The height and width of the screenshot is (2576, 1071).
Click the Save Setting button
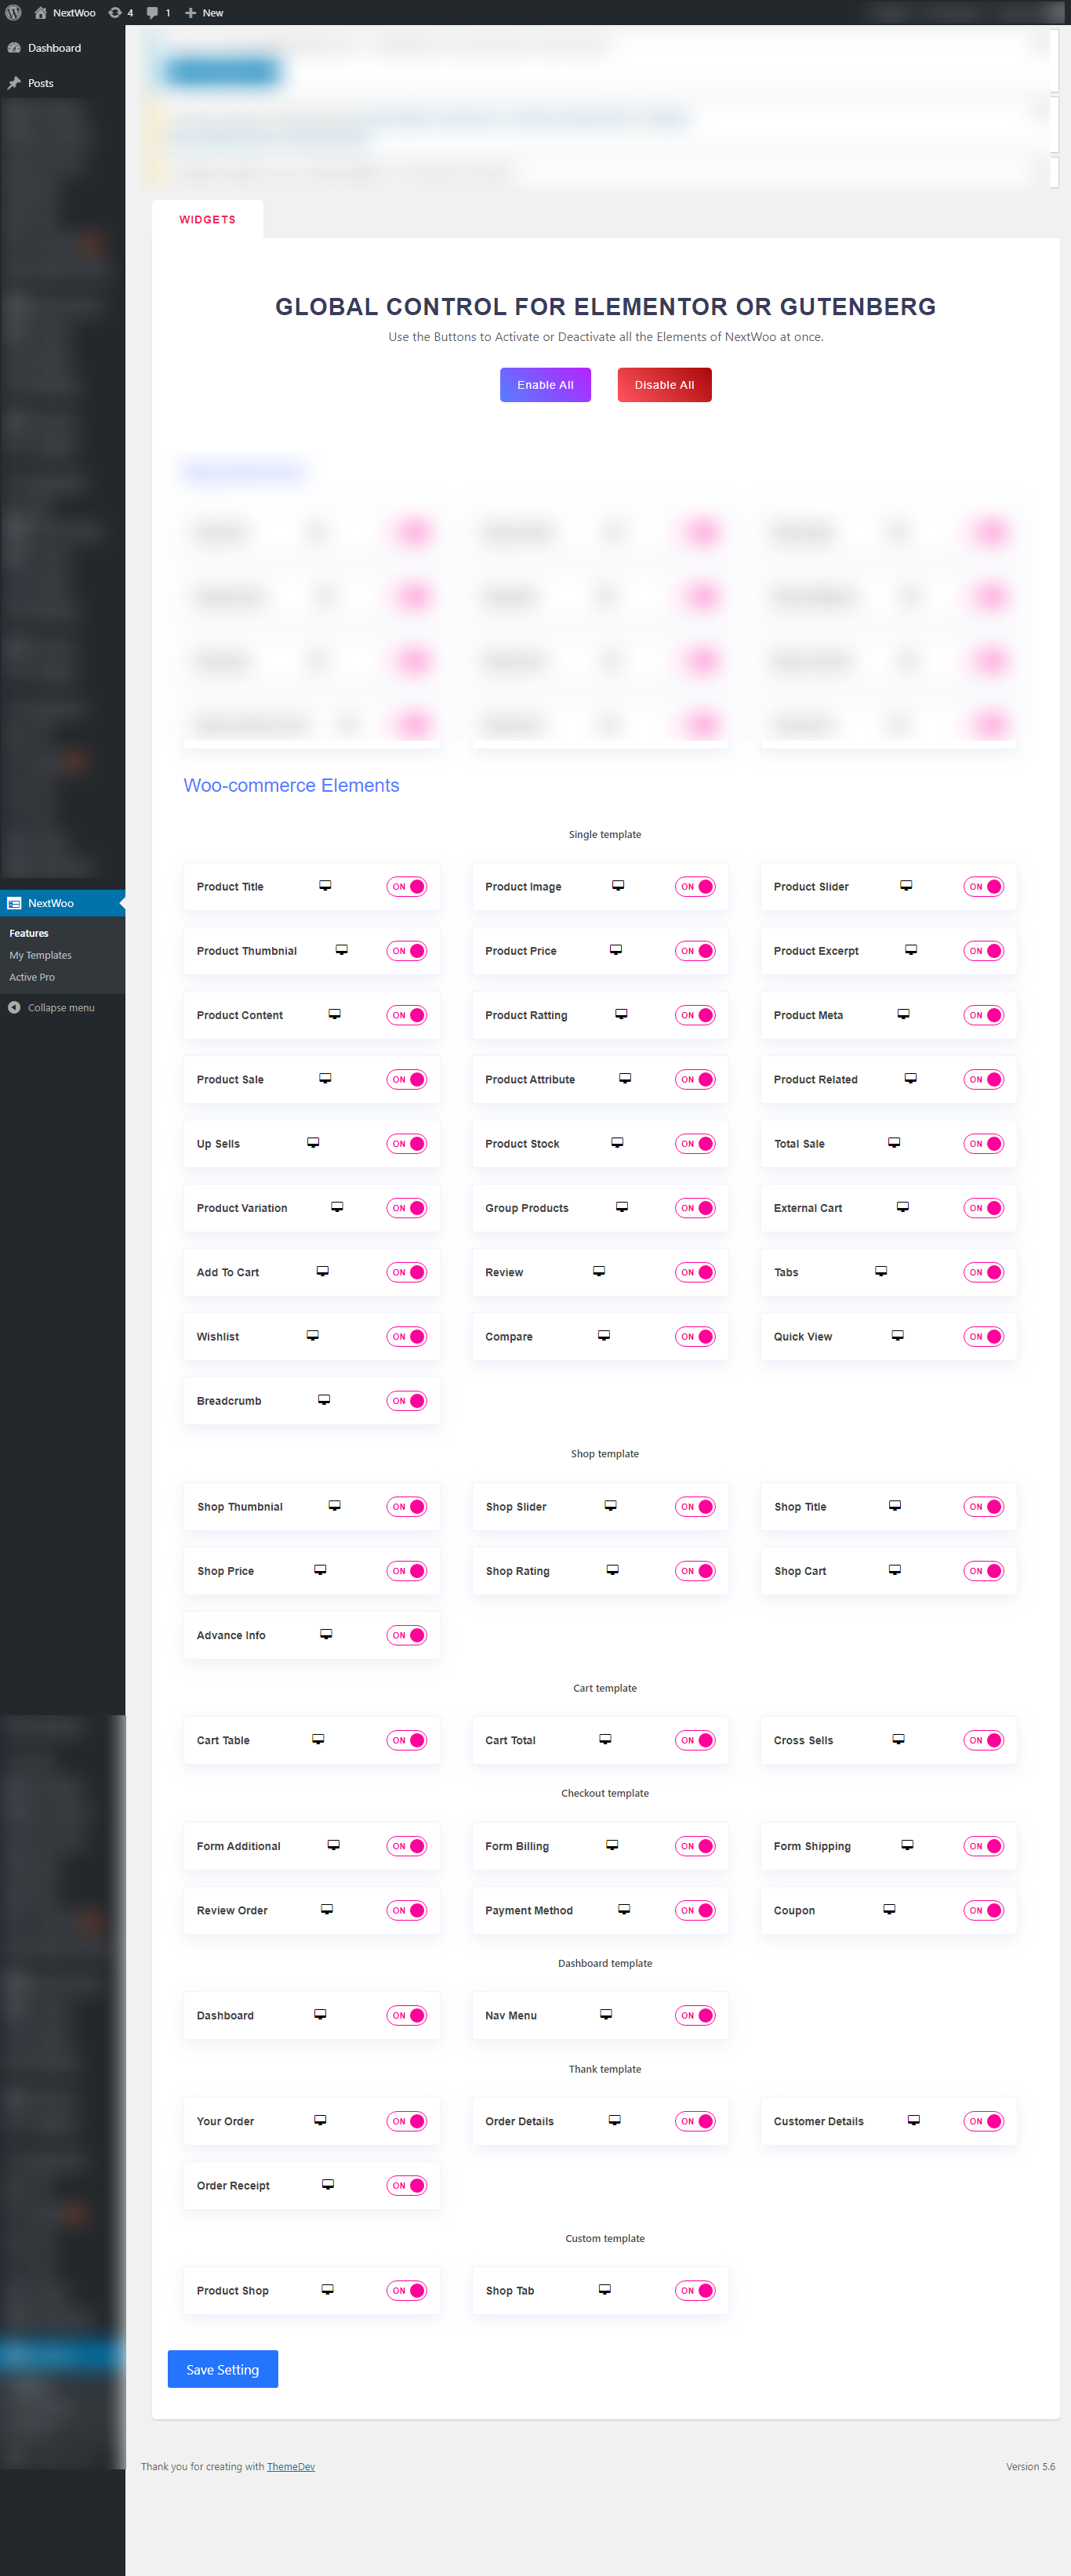(x=223, y=2369)
